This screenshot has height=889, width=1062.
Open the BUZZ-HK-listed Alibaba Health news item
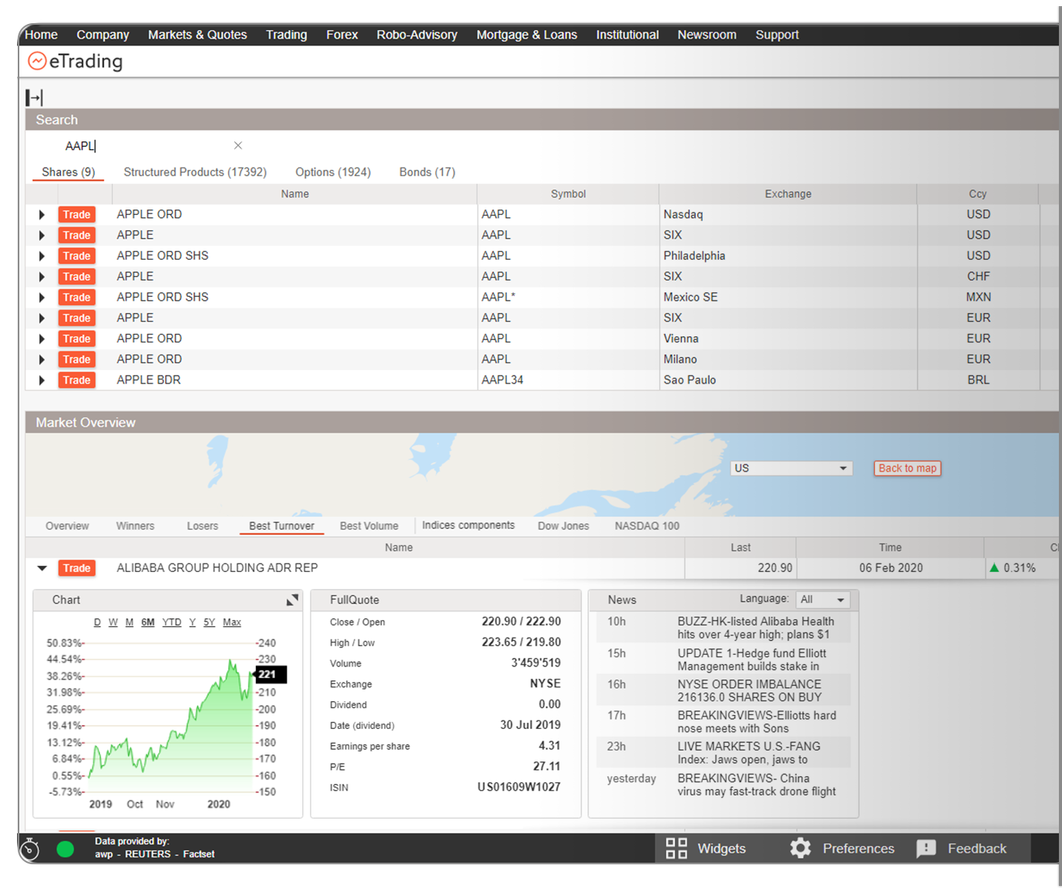(x=756, y=628)
